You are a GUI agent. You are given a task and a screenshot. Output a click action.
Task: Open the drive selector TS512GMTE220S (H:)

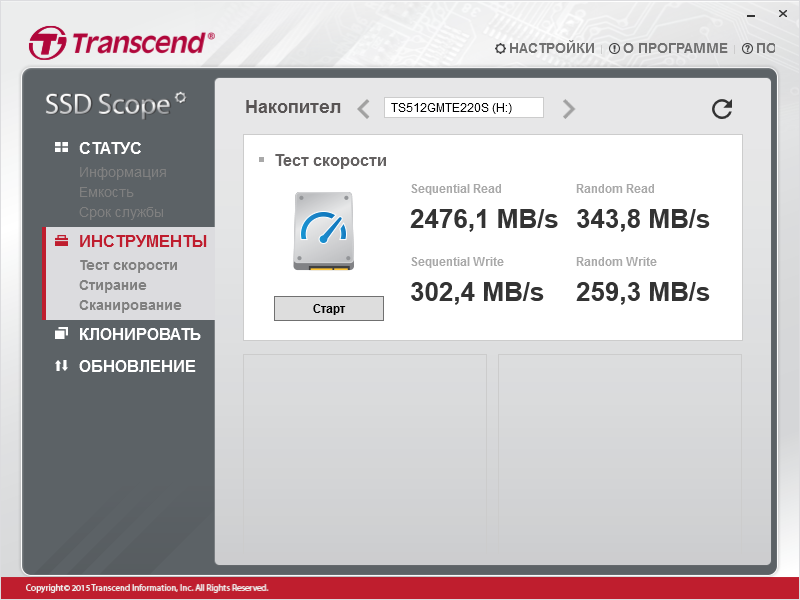pos(464,108)
